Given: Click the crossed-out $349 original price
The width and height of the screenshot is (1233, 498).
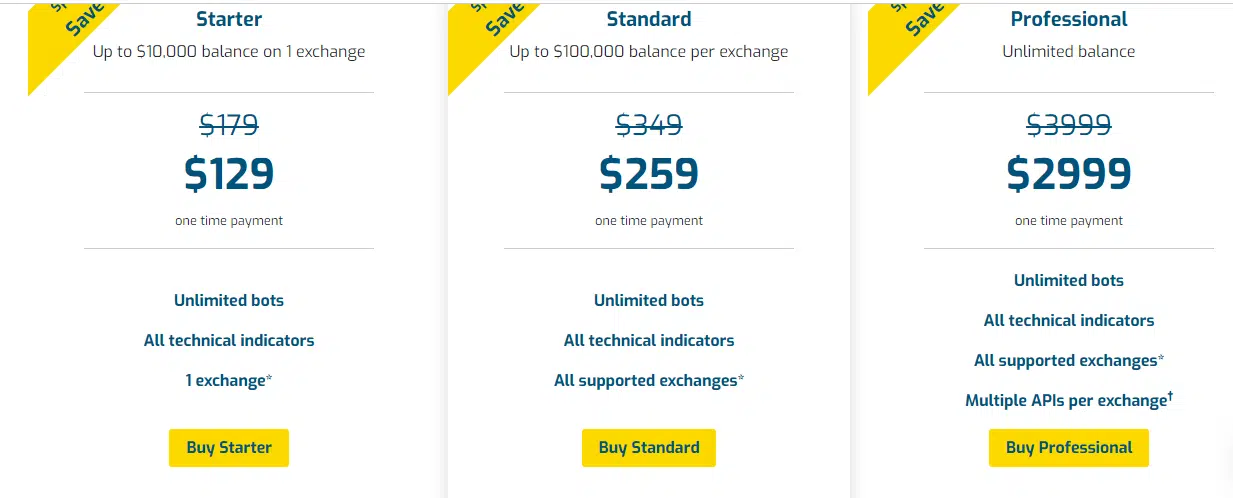Looking at the screenshot, I should tap(649, 125).
